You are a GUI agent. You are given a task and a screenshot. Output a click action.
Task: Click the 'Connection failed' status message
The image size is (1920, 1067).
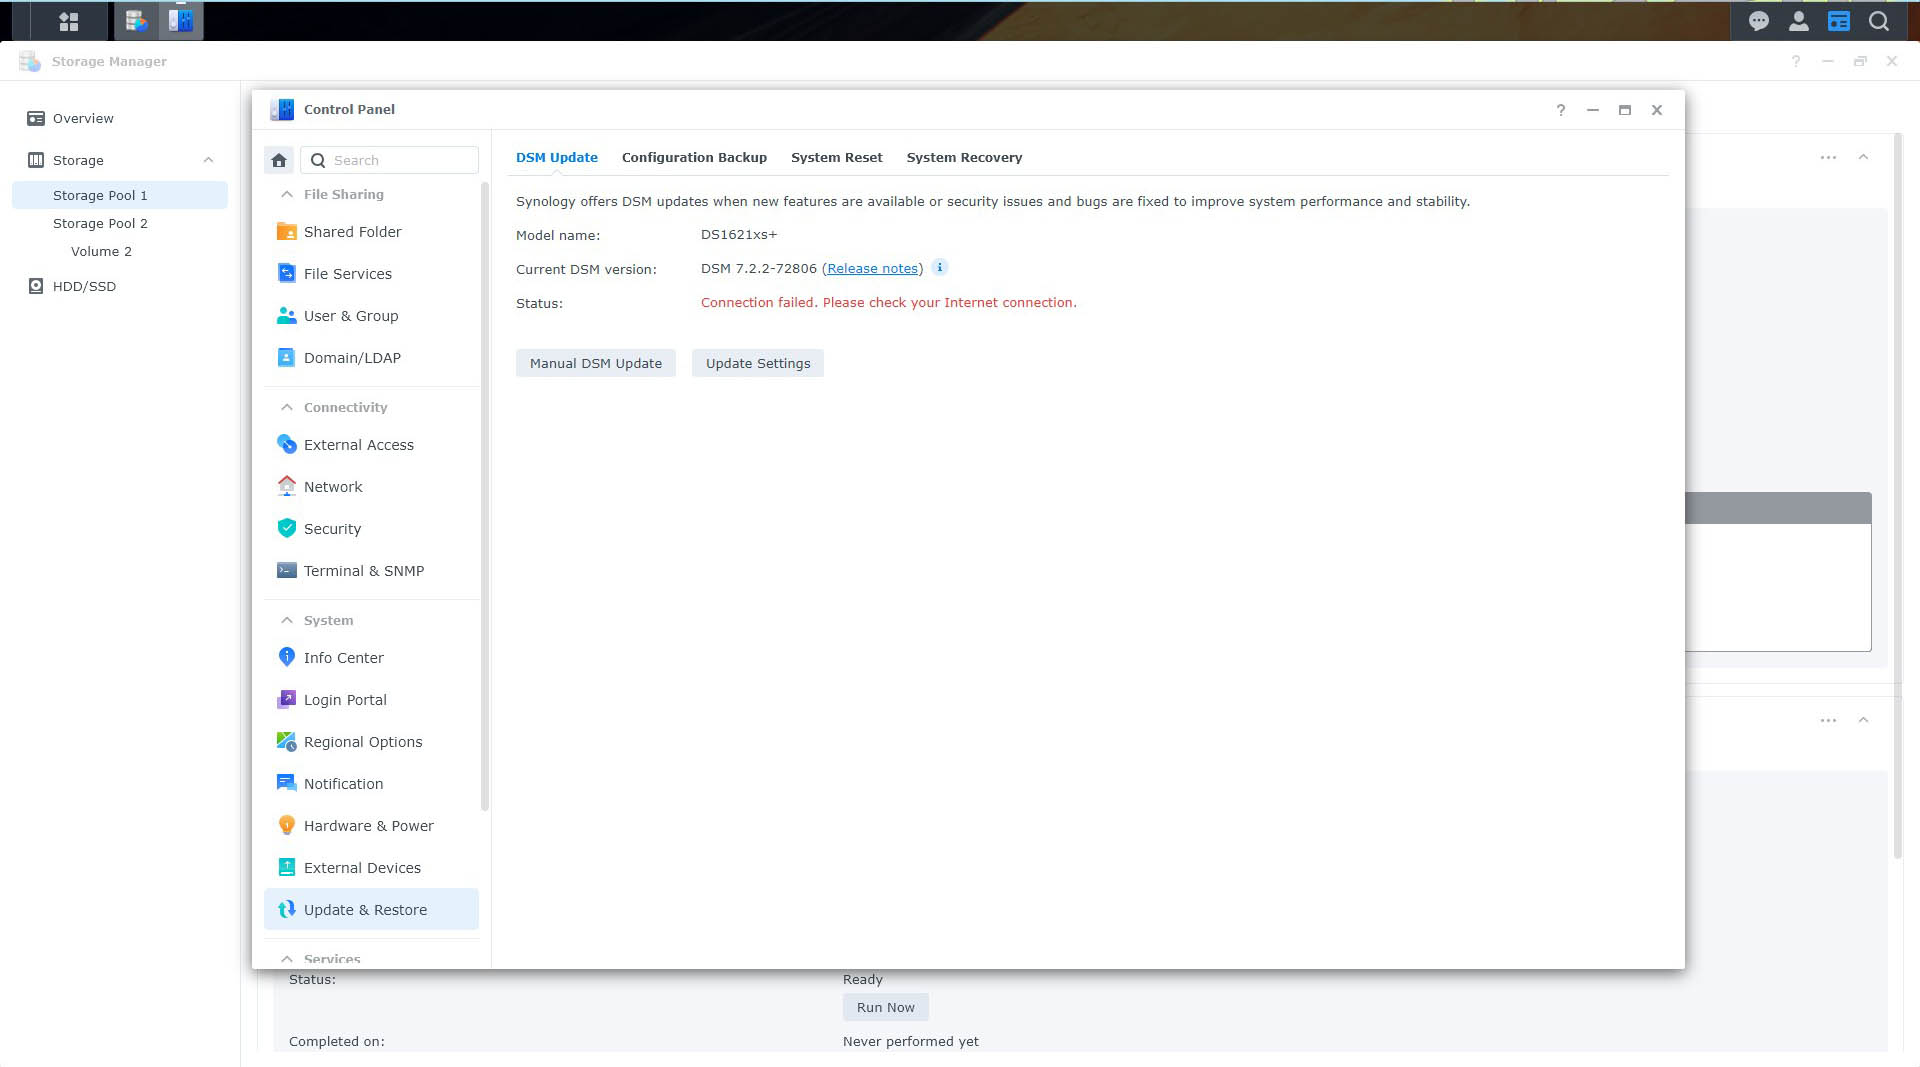(889, 303)
